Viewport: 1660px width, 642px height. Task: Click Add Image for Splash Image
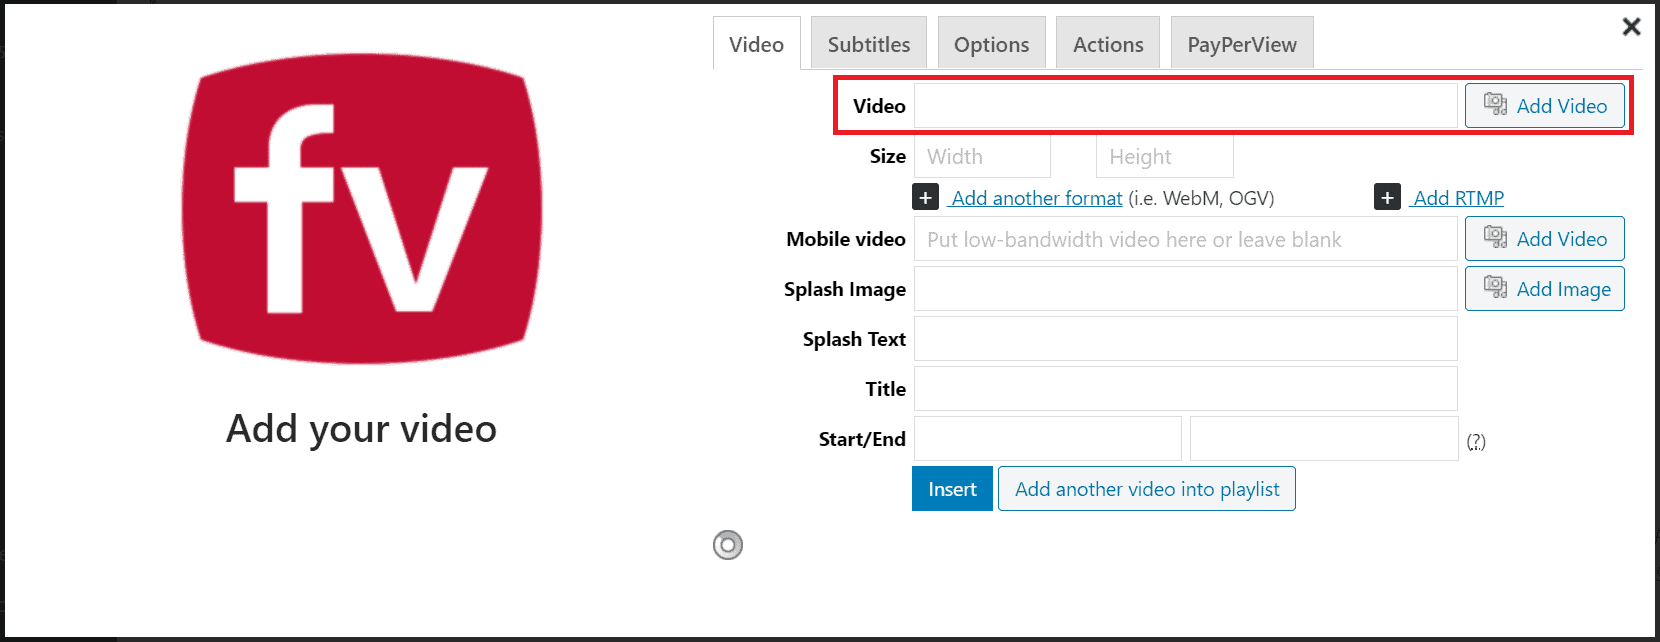click(1545, 288)
